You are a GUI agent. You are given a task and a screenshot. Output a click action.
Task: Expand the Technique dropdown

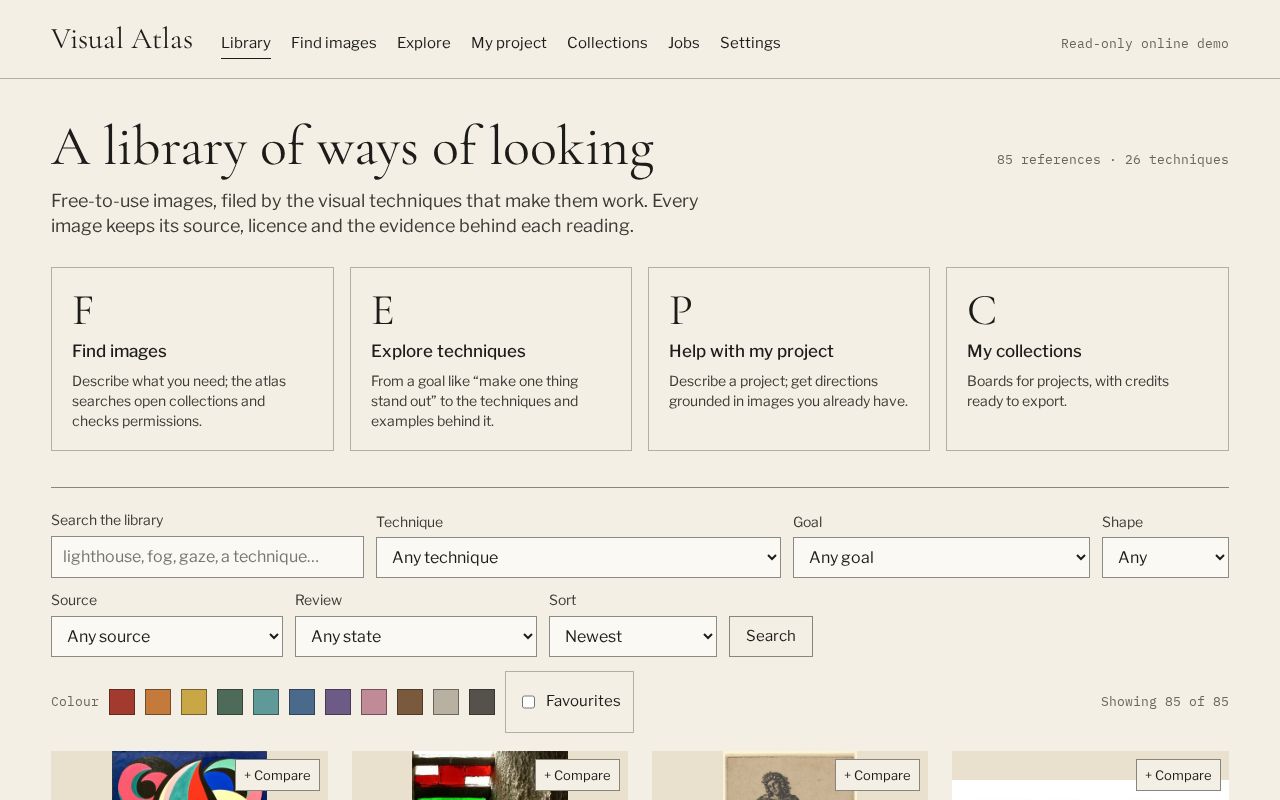coord(578,558)
